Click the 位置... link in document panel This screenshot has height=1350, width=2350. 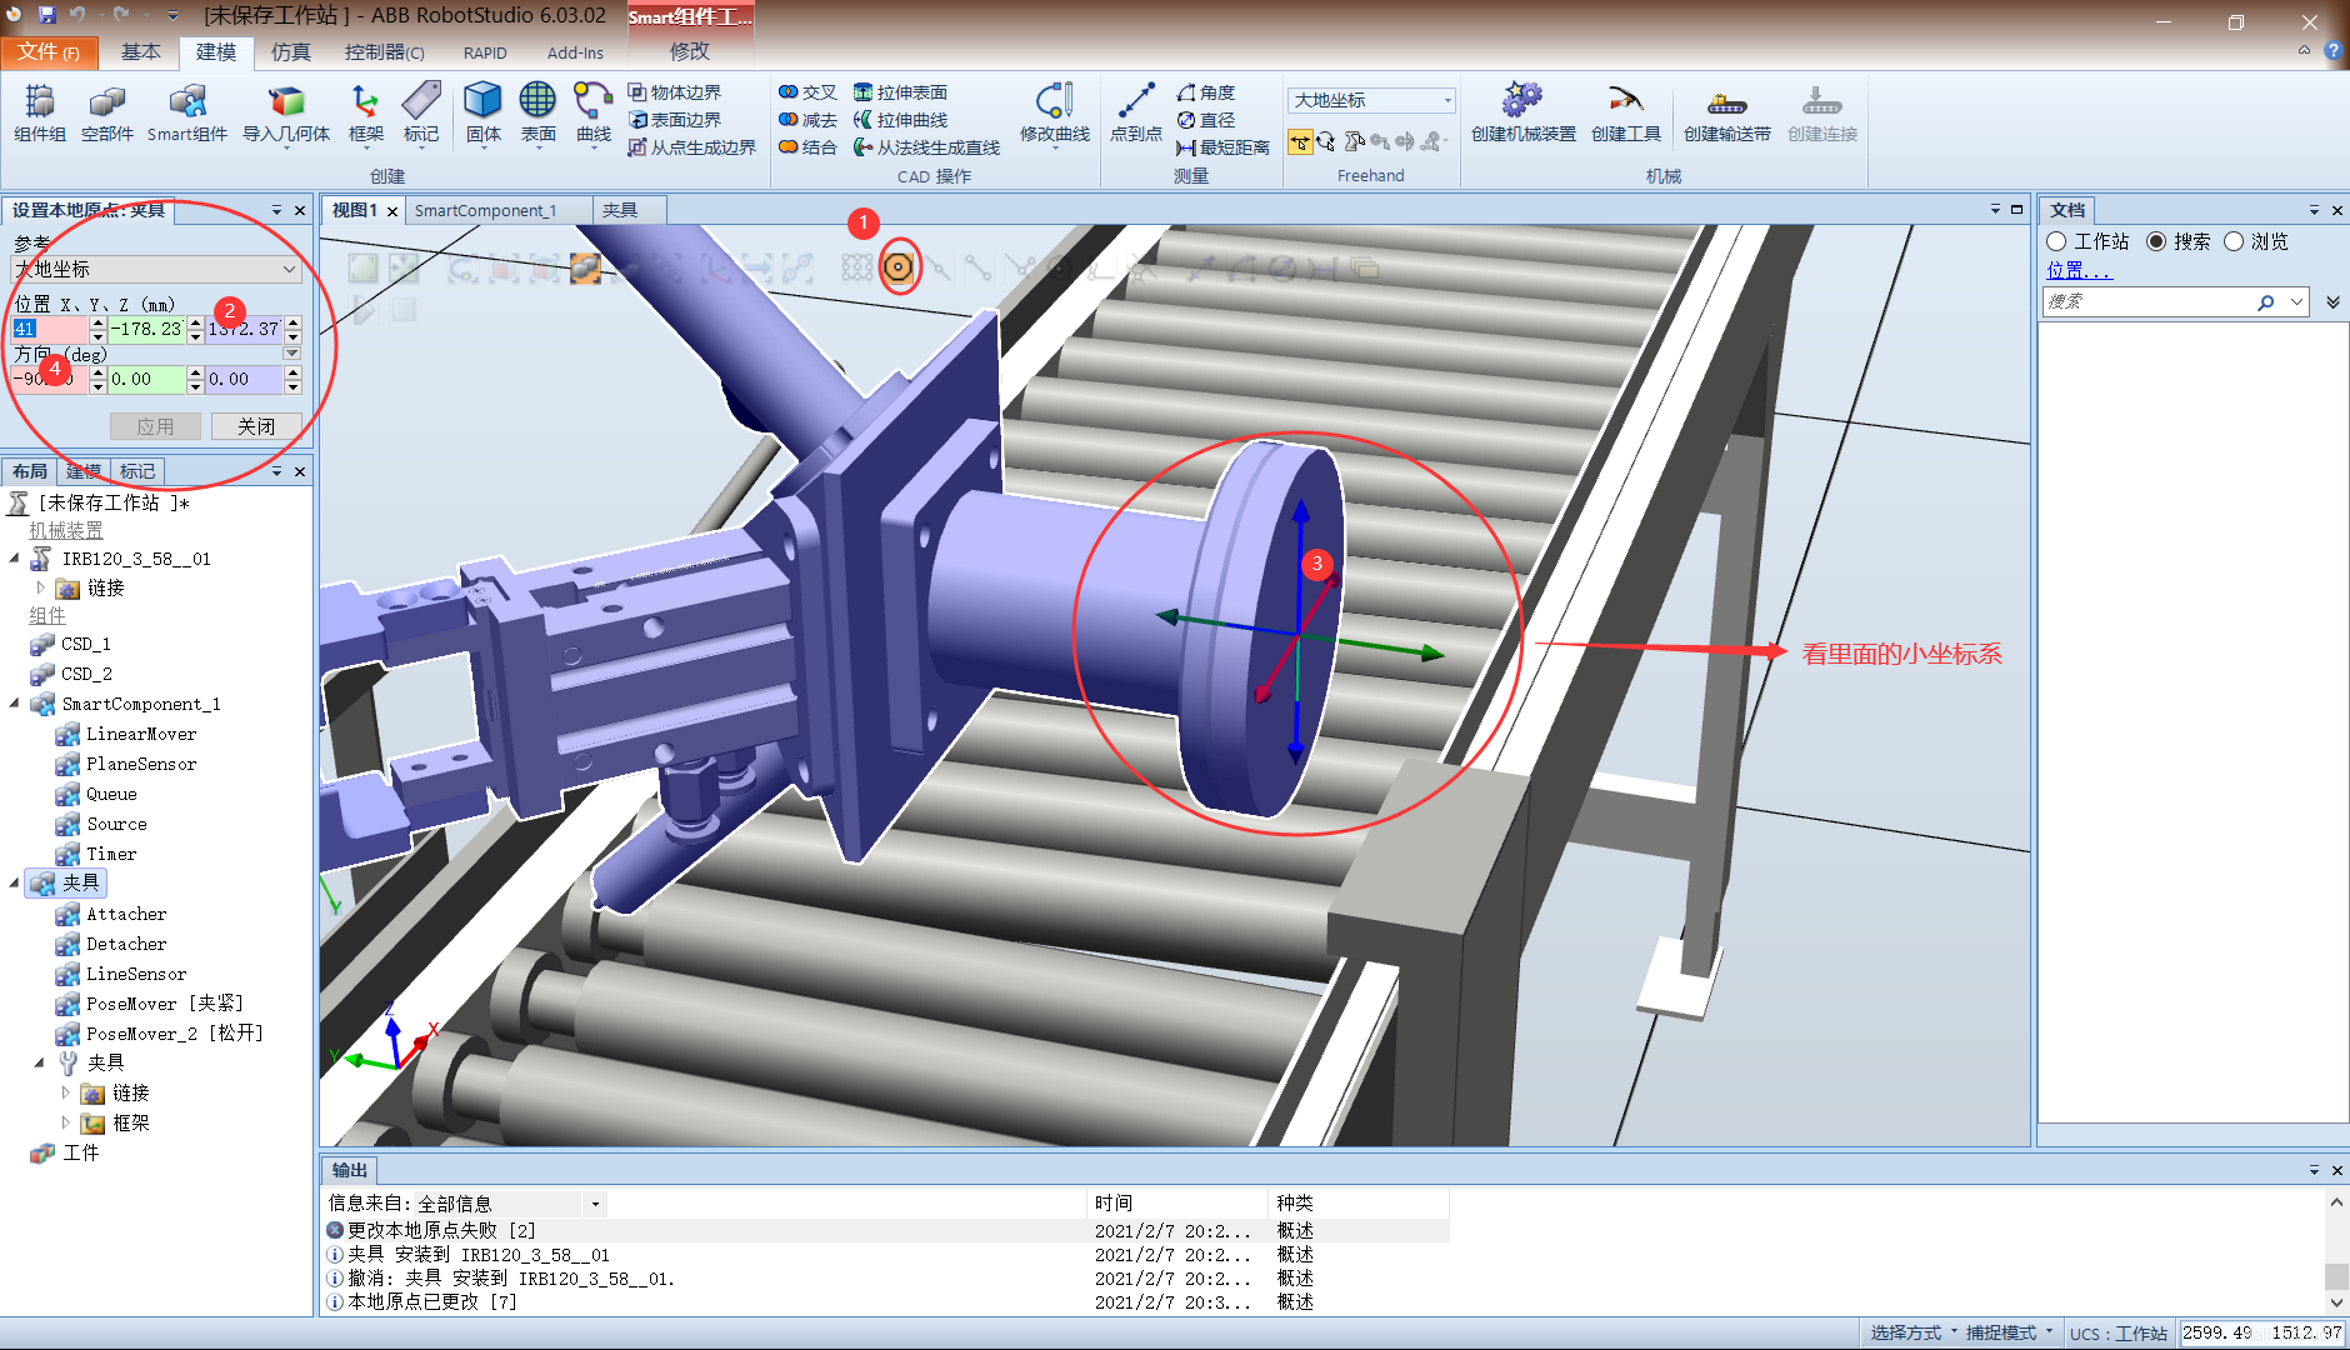(2078, 270)
